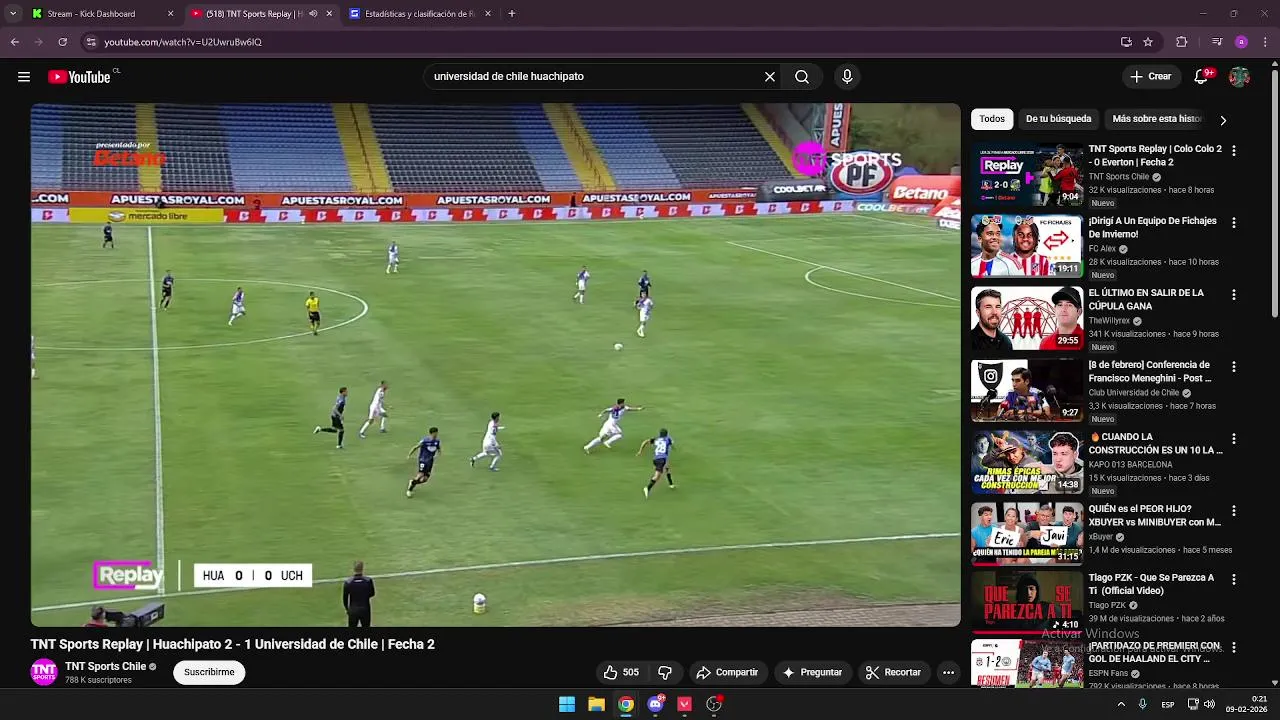Subscribe with the Suscribirme button
The image size is (1280, 720).
(209, 673)
